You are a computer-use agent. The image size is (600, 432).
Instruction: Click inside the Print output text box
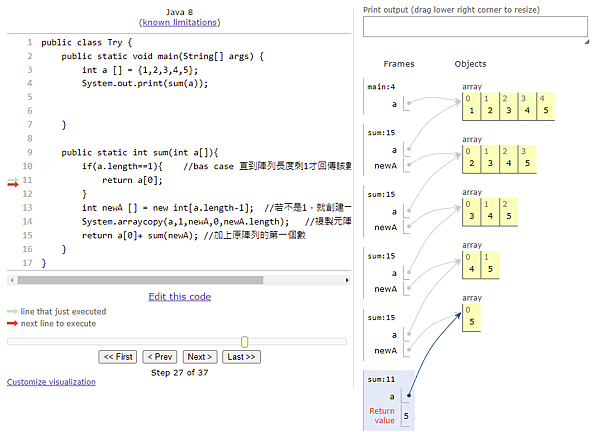click(475, 27)
